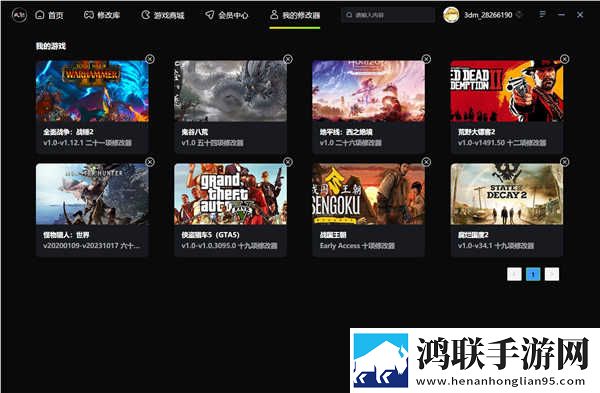Remove the 侠盗猎车5 (GTA5) card
Image resolution: width=600 pixels, height=393 pixels.
pos(288,162)
